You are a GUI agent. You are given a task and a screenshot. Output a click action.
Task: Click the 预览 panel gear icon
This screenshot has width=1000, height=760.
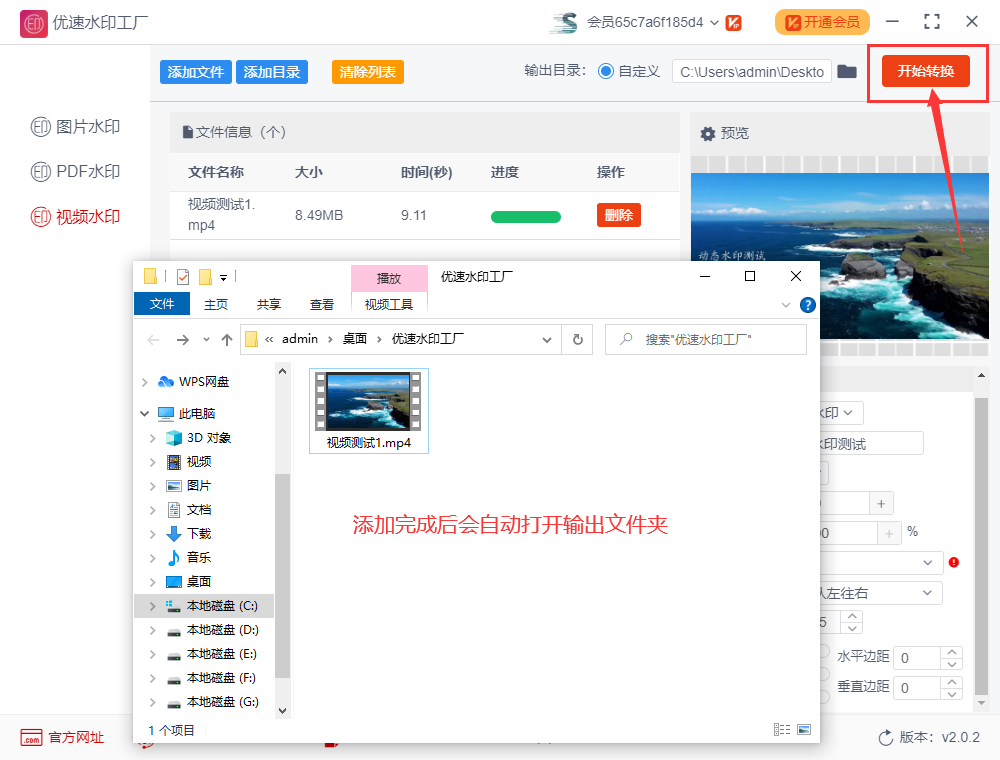(x=707, y=133)
